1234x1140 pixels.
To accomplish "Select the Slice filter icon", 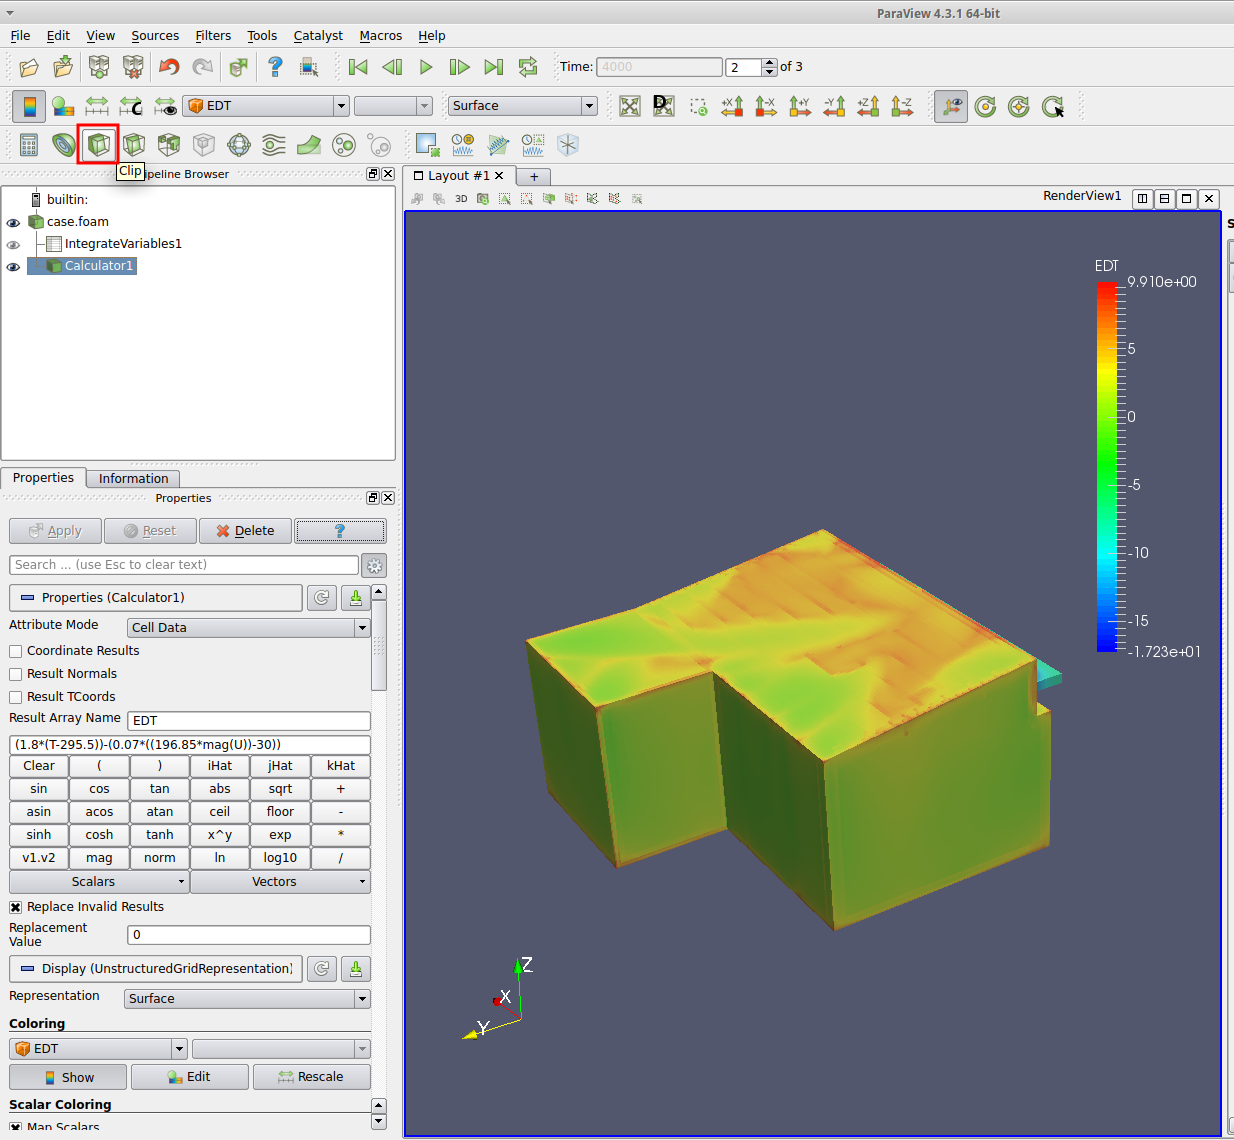I will (x=134, y=145).
